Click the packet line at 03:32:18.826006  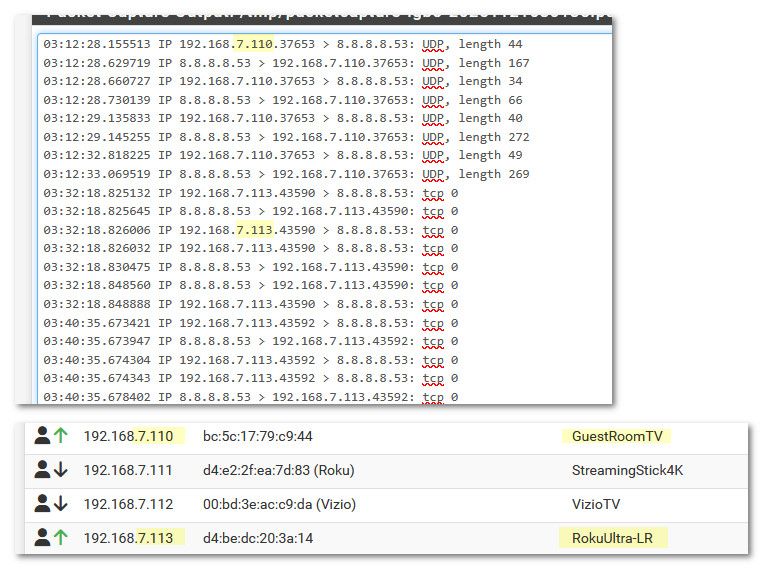[x=250, y=230]
